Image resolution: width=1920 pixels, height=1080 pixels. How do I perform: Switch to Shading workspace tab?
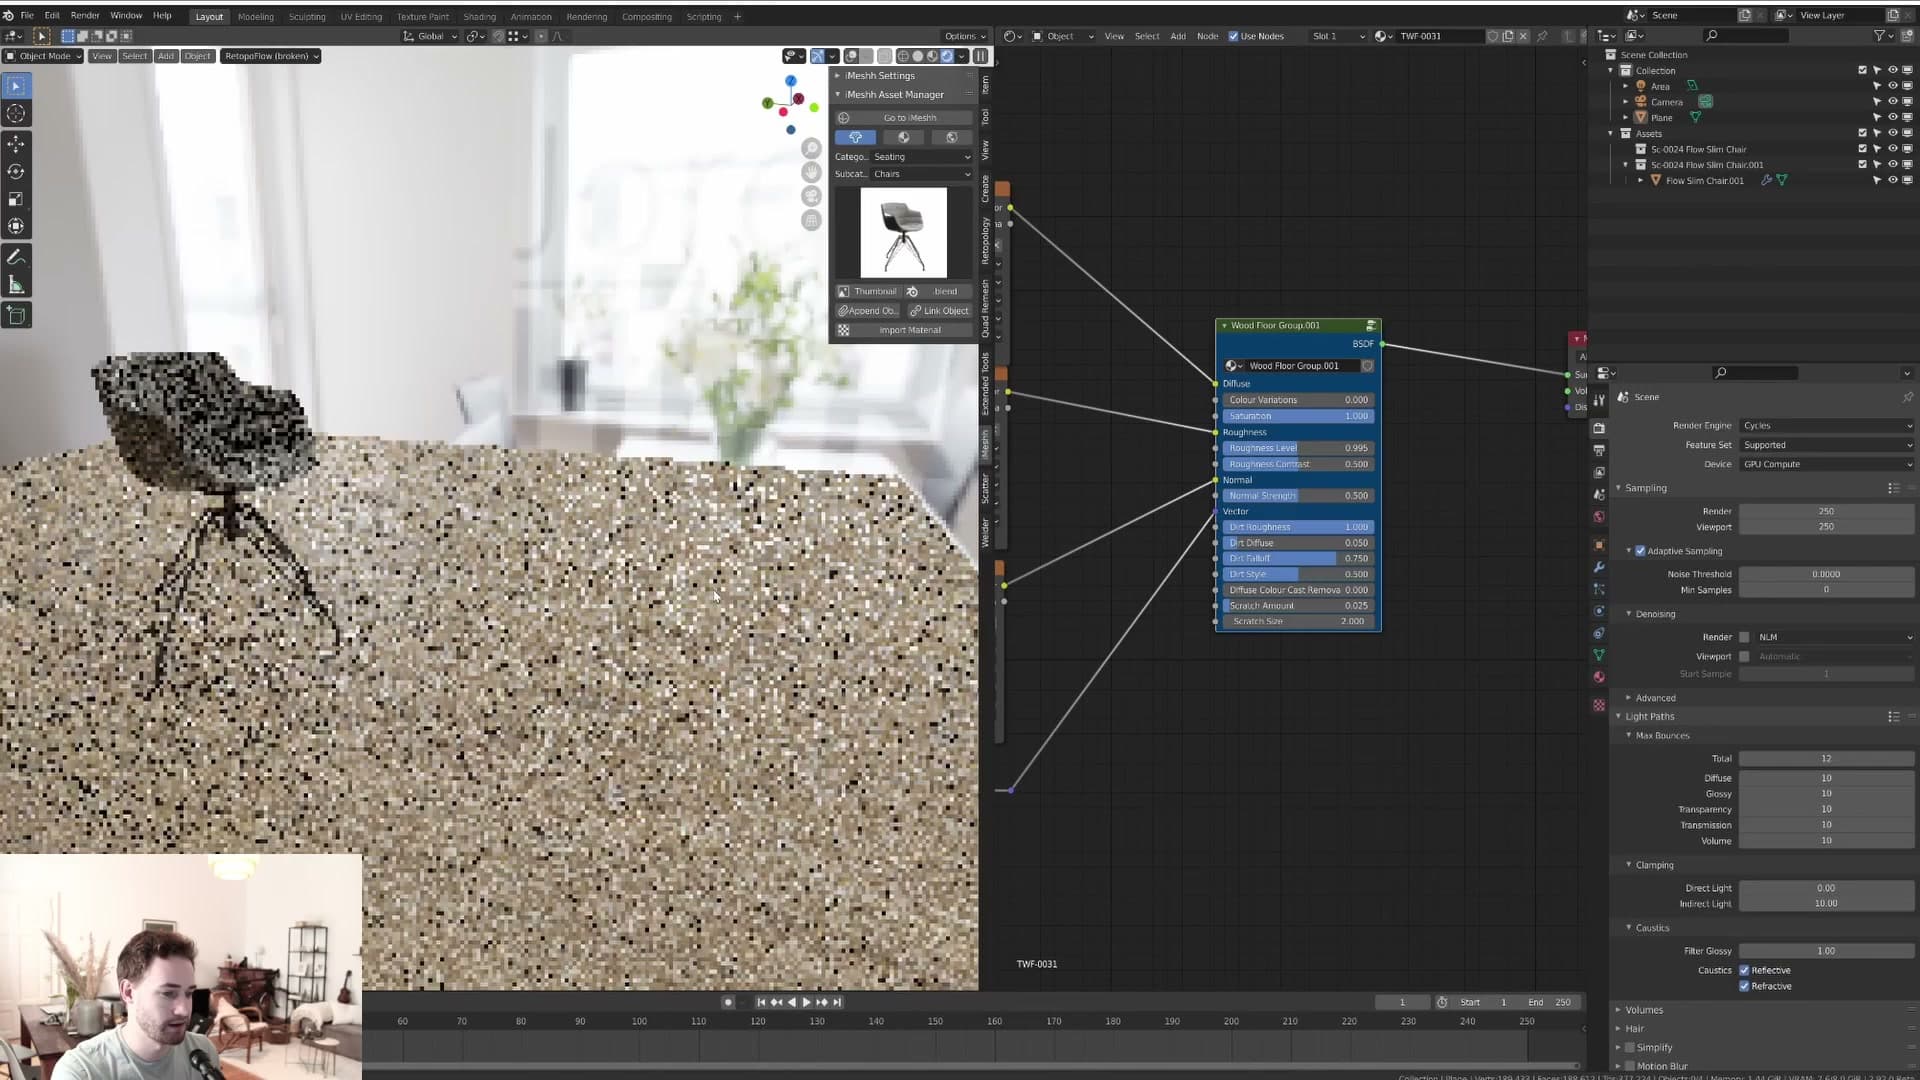479,17
